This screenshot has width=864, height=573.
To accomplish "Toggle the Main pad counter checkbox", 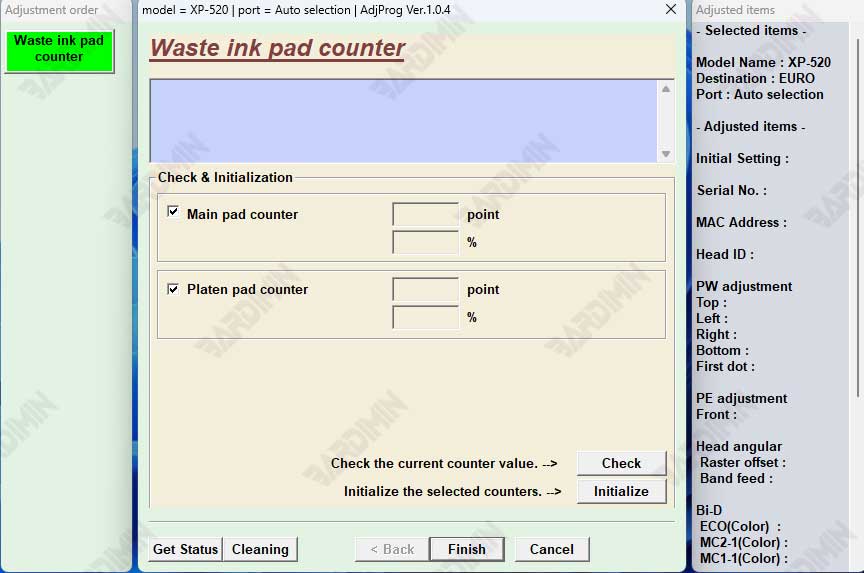I will click(173, 213).
